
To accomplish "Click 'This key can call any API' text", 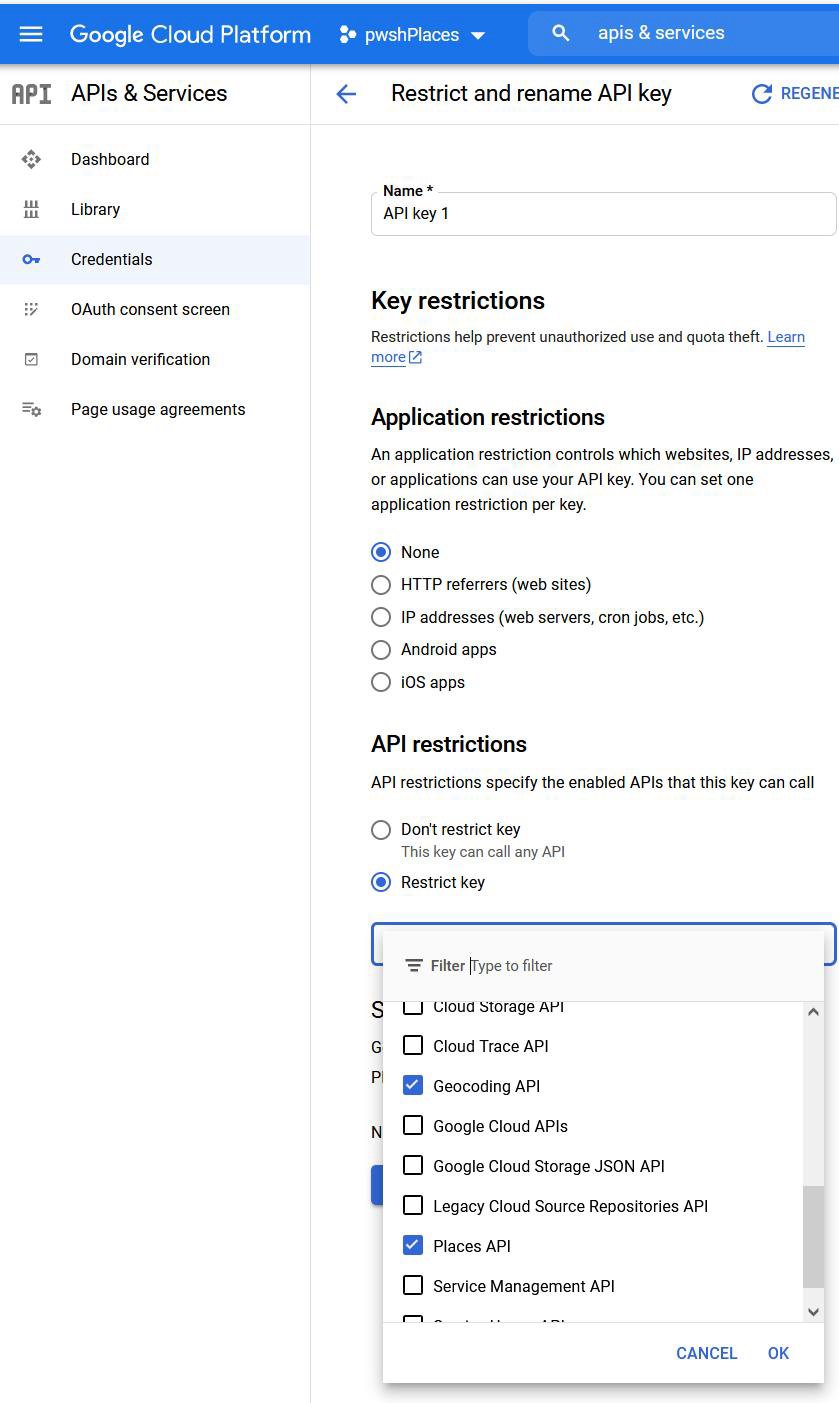I will pos(483,852).
